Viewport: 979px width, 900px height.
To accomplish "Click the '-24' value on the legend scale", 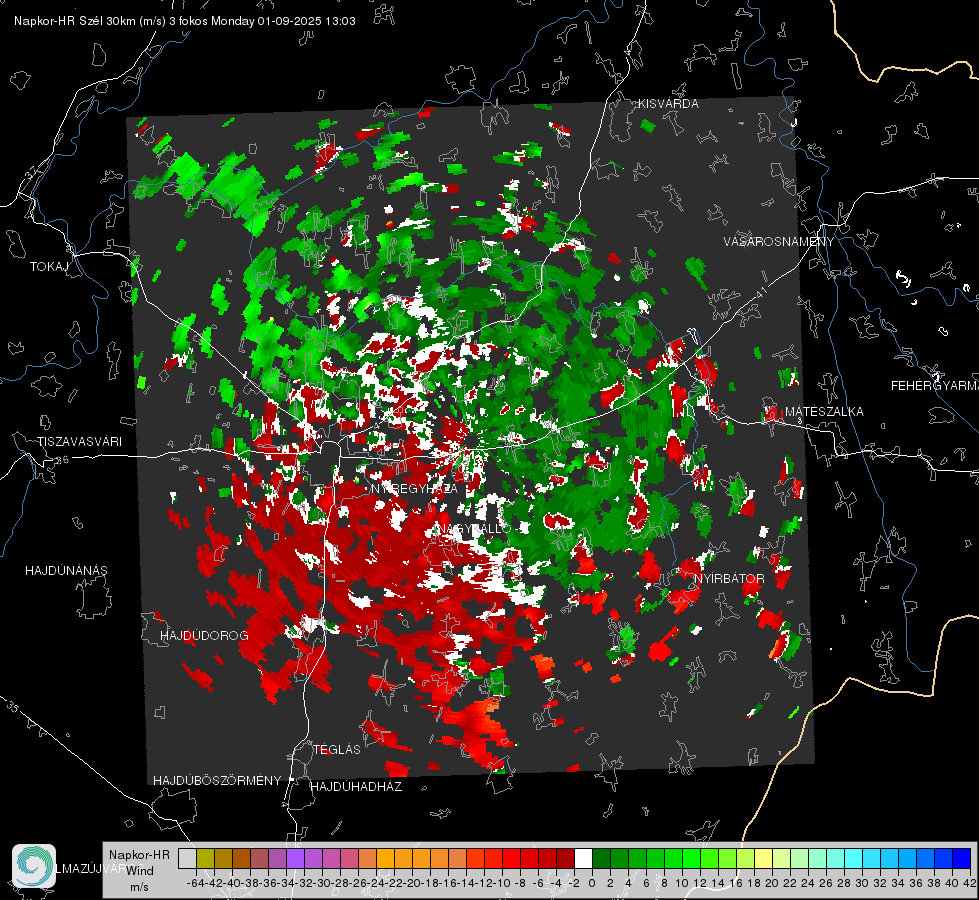I will (x=377, y=884).
